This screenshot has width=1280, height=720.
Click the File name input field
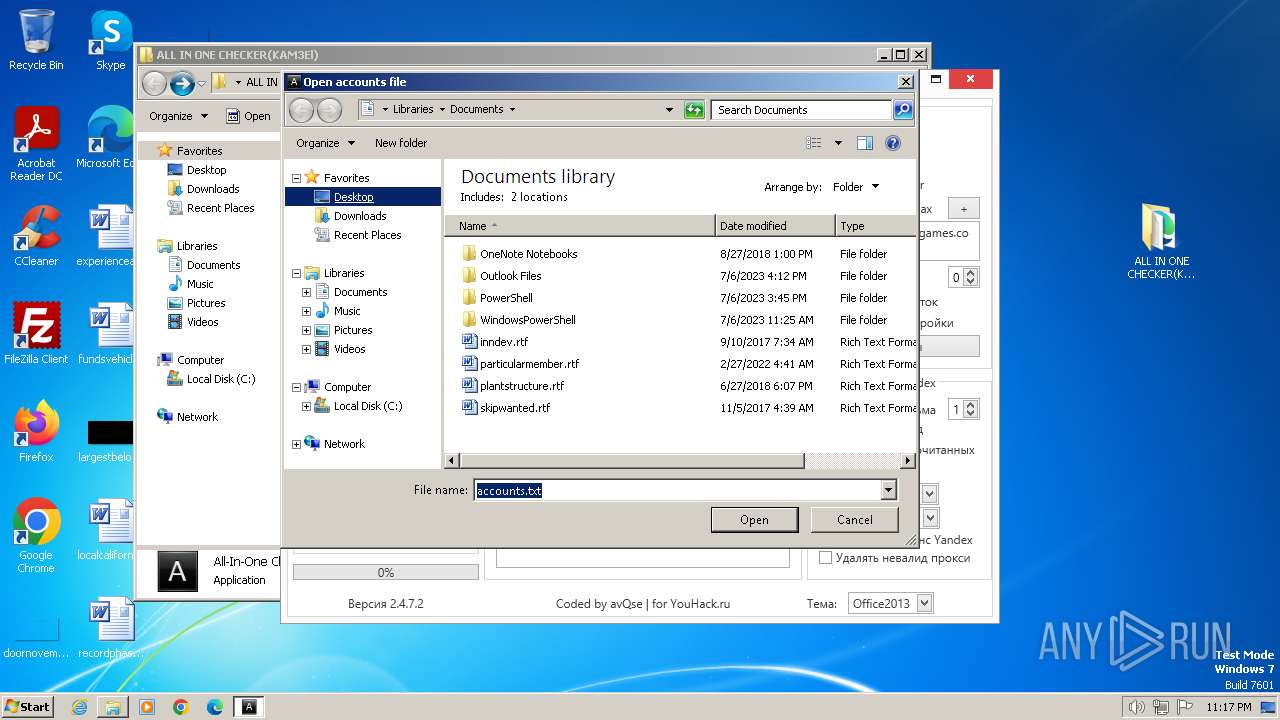677,490
